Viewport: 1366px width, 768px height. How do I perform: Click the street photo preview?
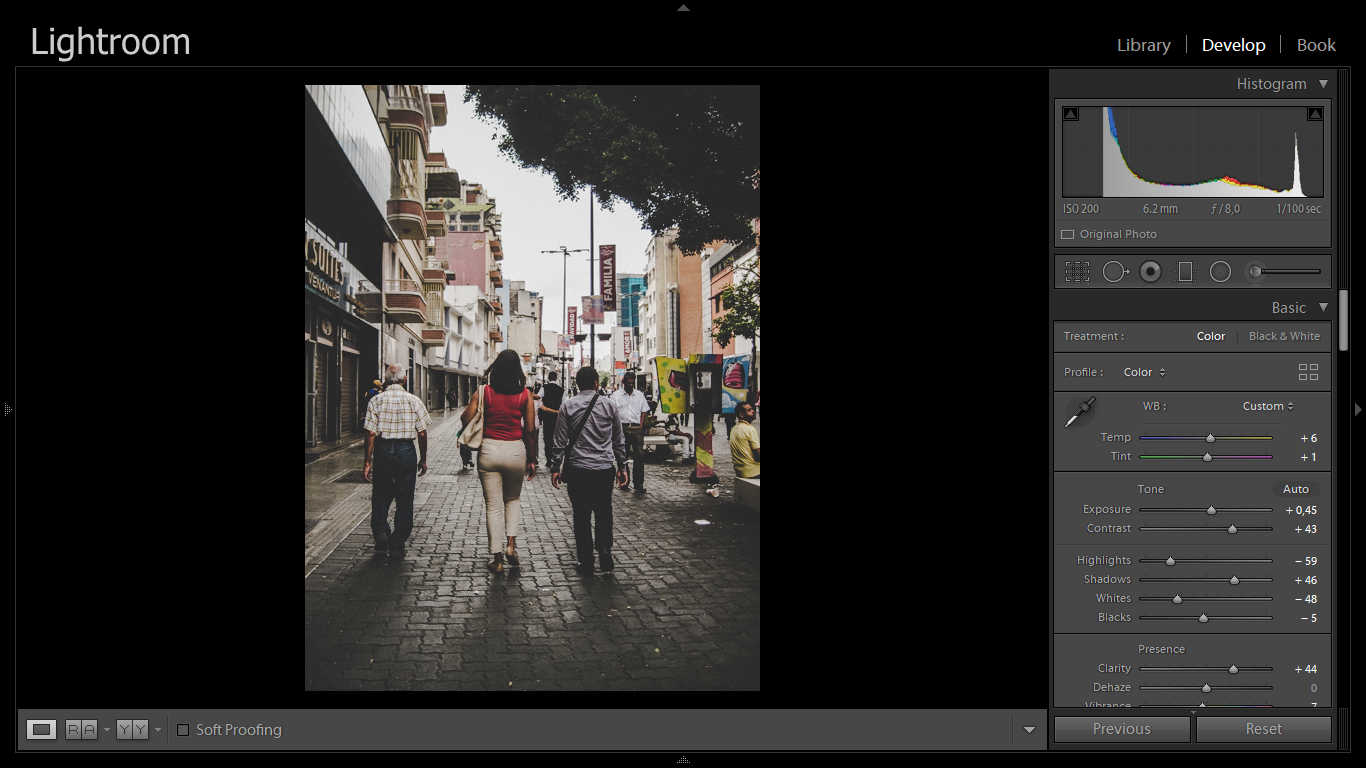[x=532, y=388]
